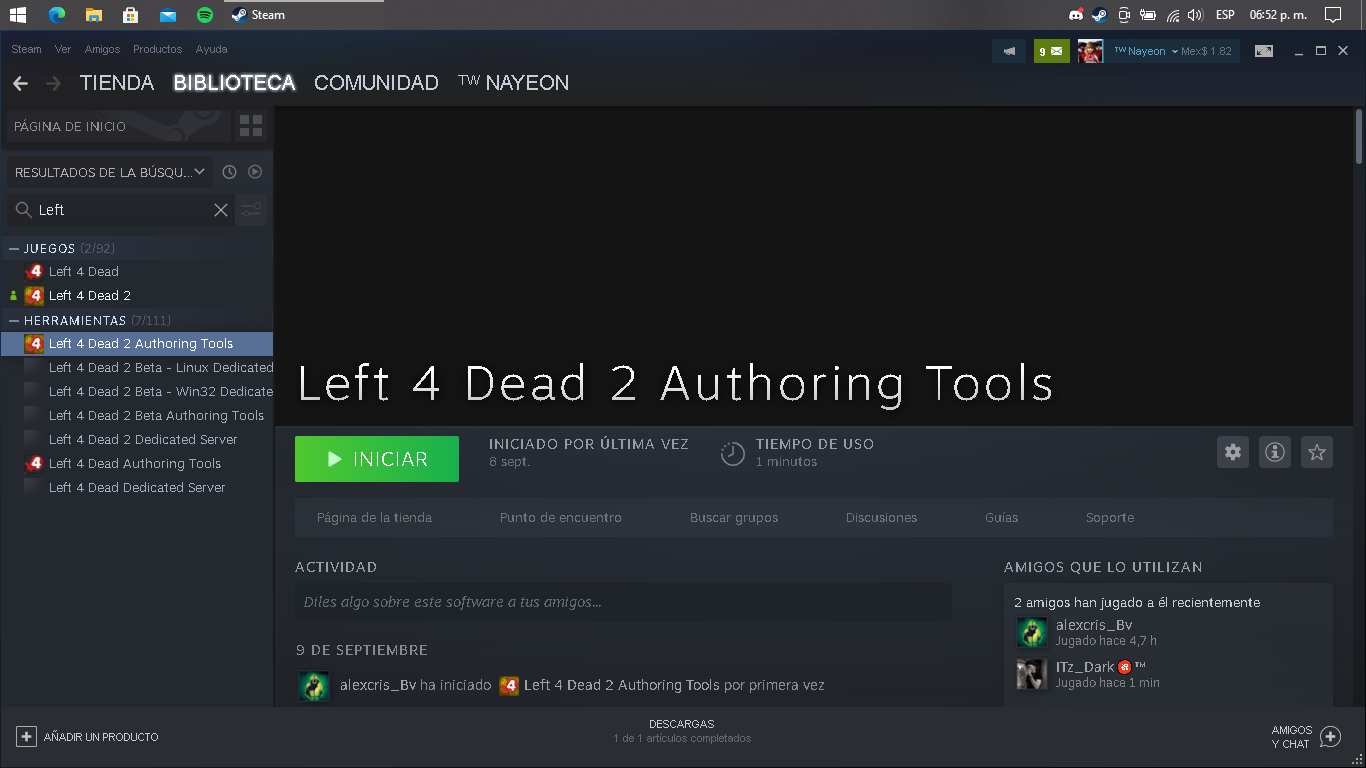Collapse the JUEGOS category
1366x768 pixels.
click(x=14, y=248)
